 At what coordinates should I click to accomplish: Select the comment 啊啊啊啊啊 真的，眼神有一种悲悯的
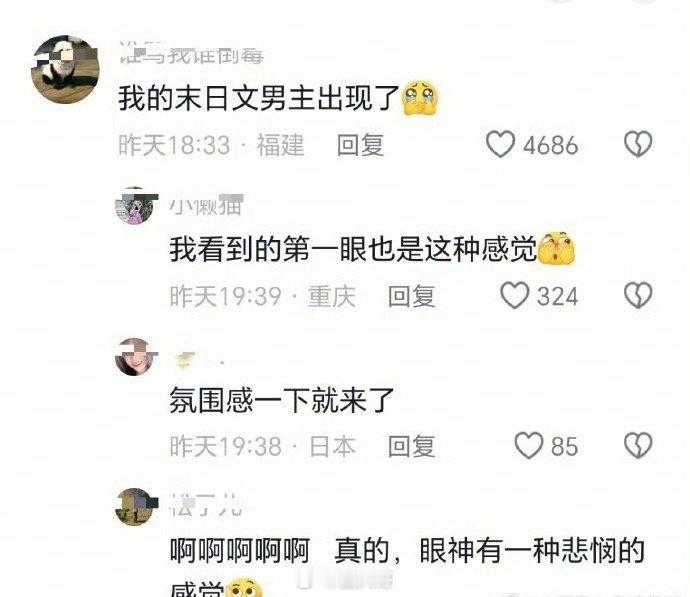click(x=407, y=550)
